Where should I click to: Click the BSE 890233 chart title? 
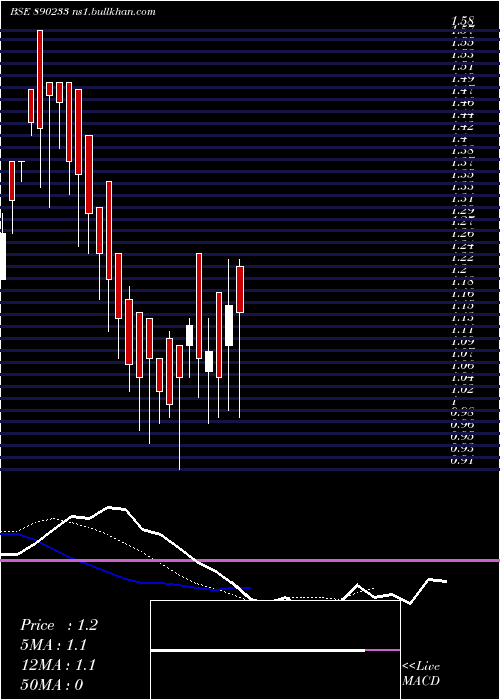tap(39, 12)
